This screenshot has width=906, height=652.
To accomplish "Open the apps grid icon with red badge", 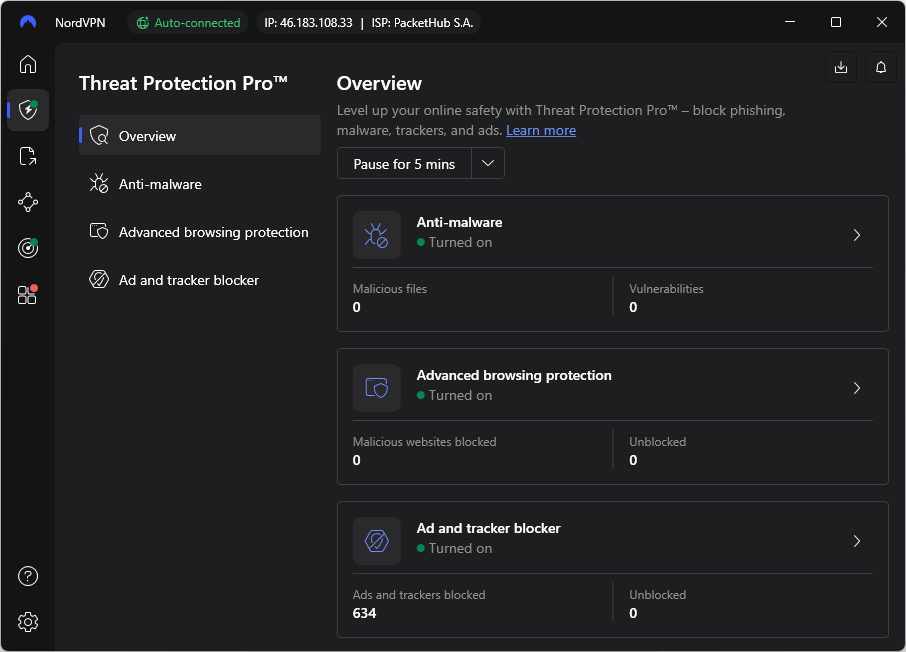I will pyautogui.click(x=27, y=294).
